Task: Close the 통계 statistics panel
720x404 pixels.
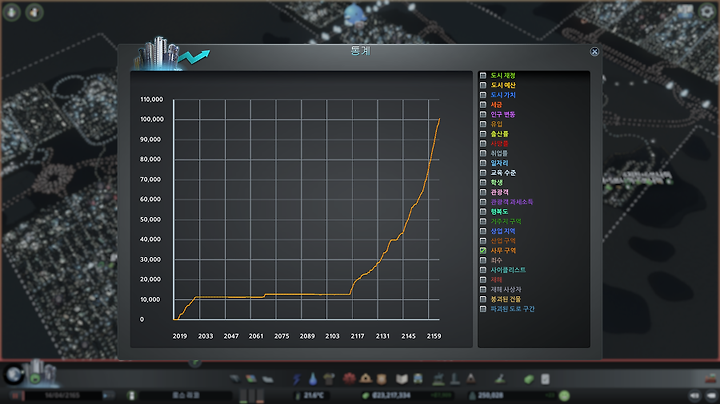Action: point(594,51)
